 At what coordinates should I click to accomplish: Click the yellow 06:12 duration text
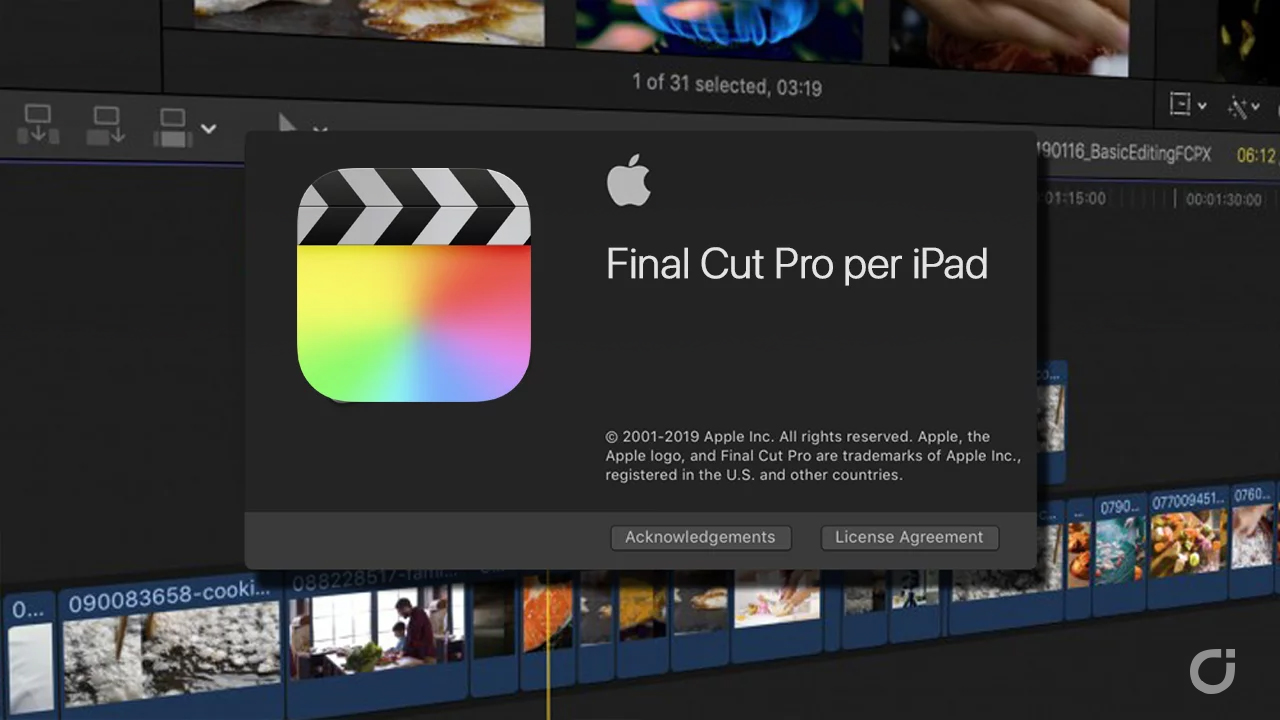(1257, 156)
